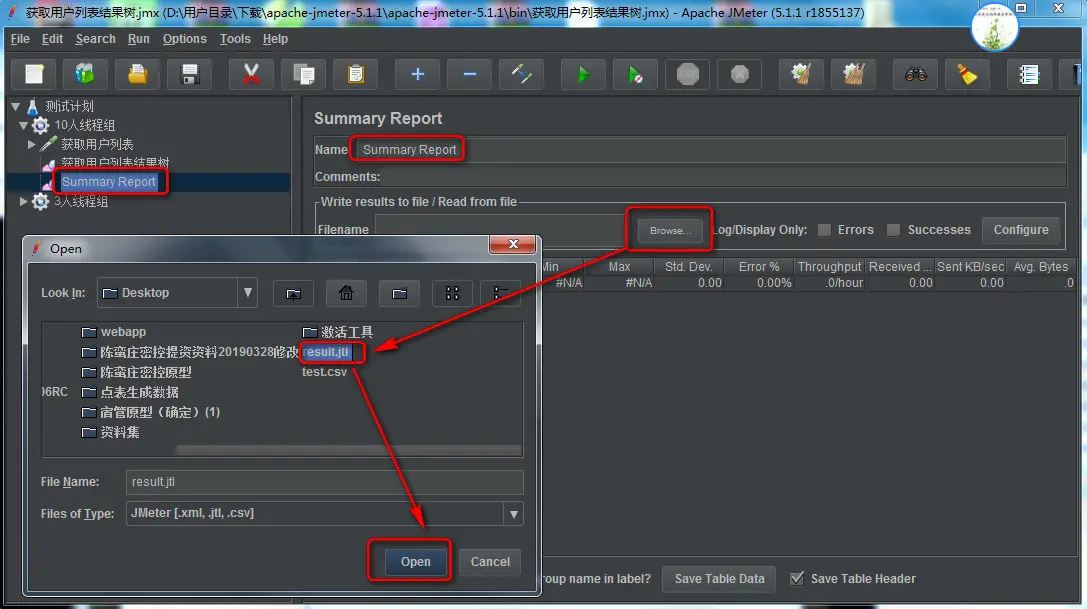Switch to List view icon in Open dialog
The height and width of the screenshot is (609, 1087).
pyautogui.click(x=453, y=293)
